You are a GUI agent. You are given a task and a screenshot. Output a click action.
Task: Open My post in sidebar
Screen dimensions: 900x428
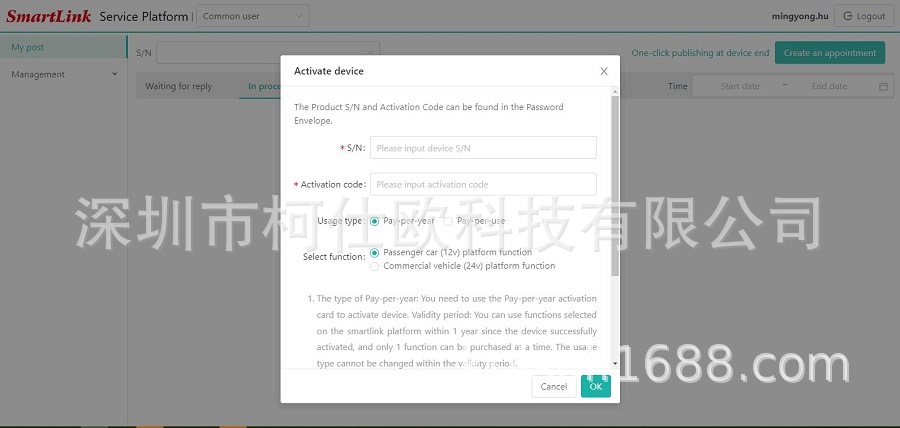tap(63, 47)
